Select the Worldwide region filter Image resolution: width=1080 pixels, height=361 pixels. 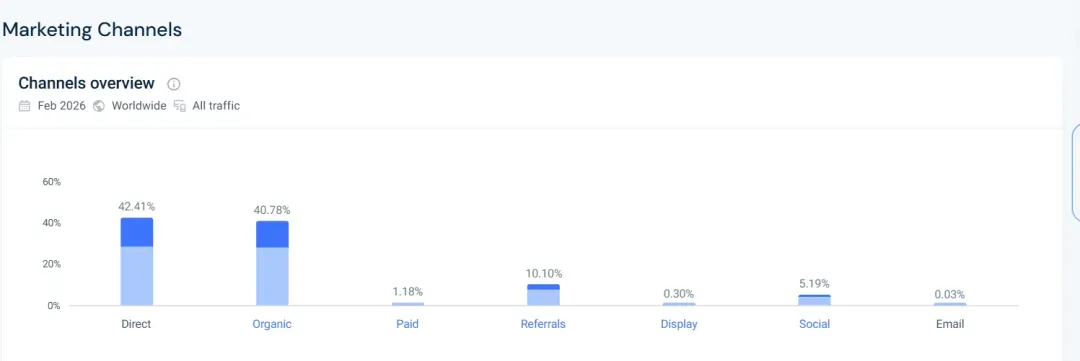click(139, 106)
